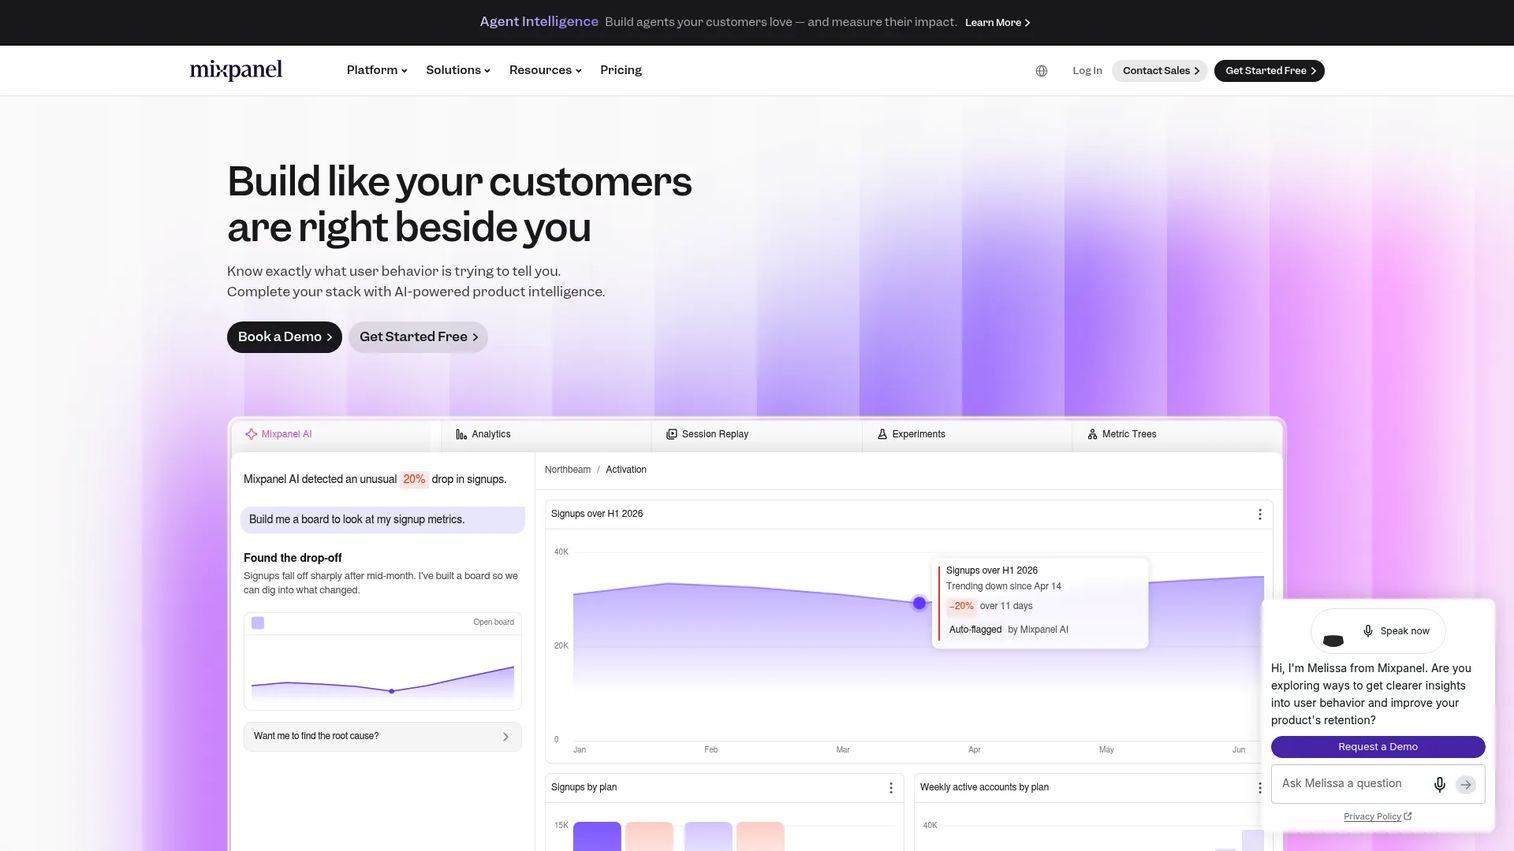Click 'Build me a board' chat message
The height and width of the screenshot is (851, 1514).
pos(382,520)
